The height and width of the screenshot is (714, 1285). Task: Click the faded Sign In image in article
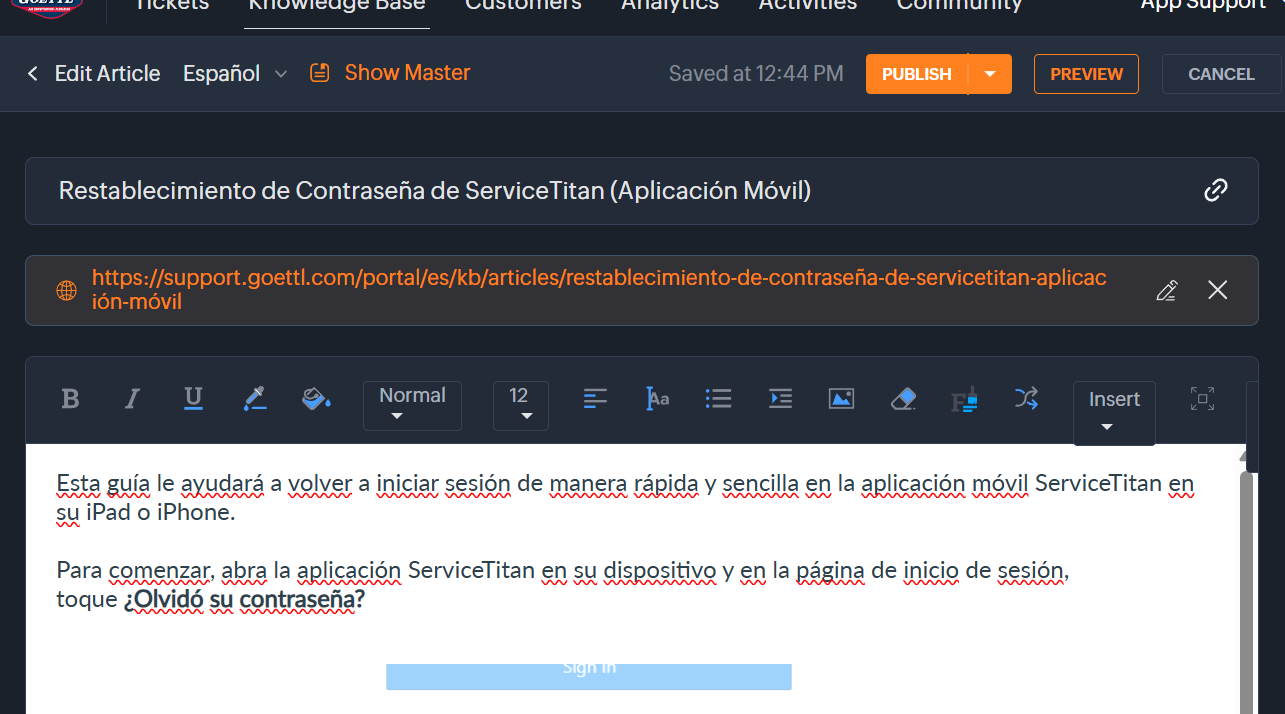tap(589, 676)
